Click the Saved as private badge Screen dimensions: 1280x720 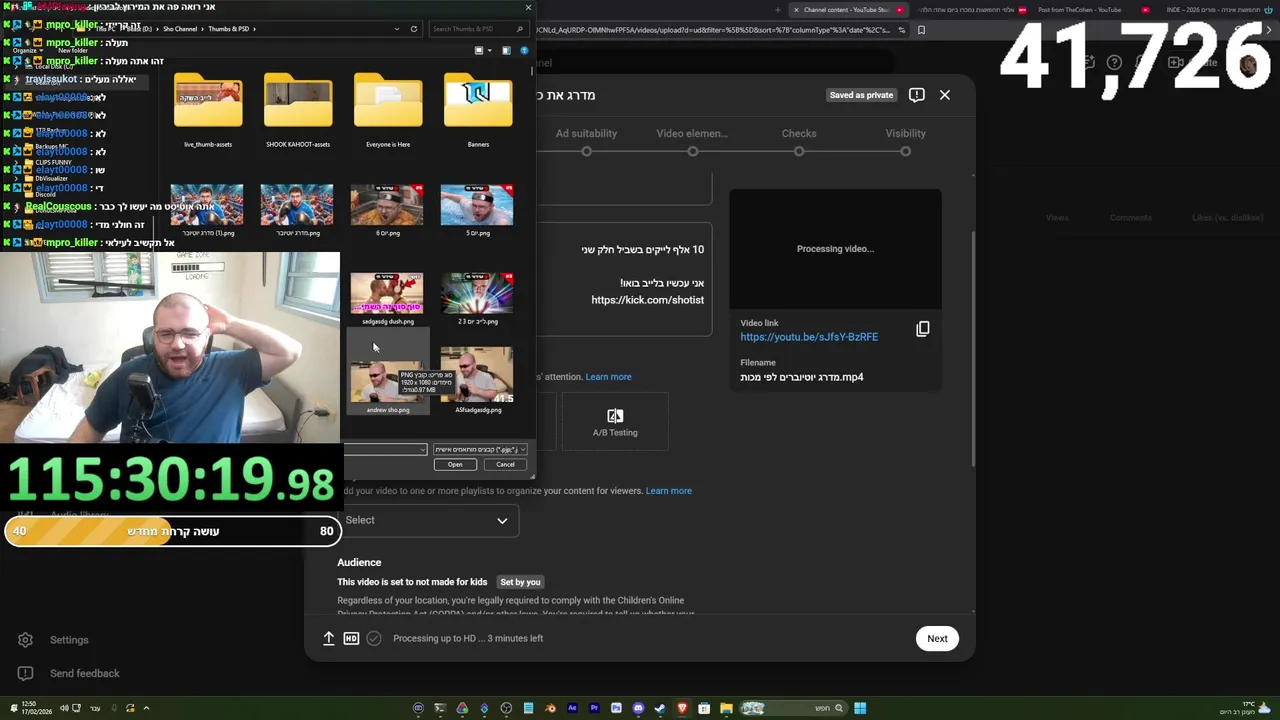(x=861, y=95)
